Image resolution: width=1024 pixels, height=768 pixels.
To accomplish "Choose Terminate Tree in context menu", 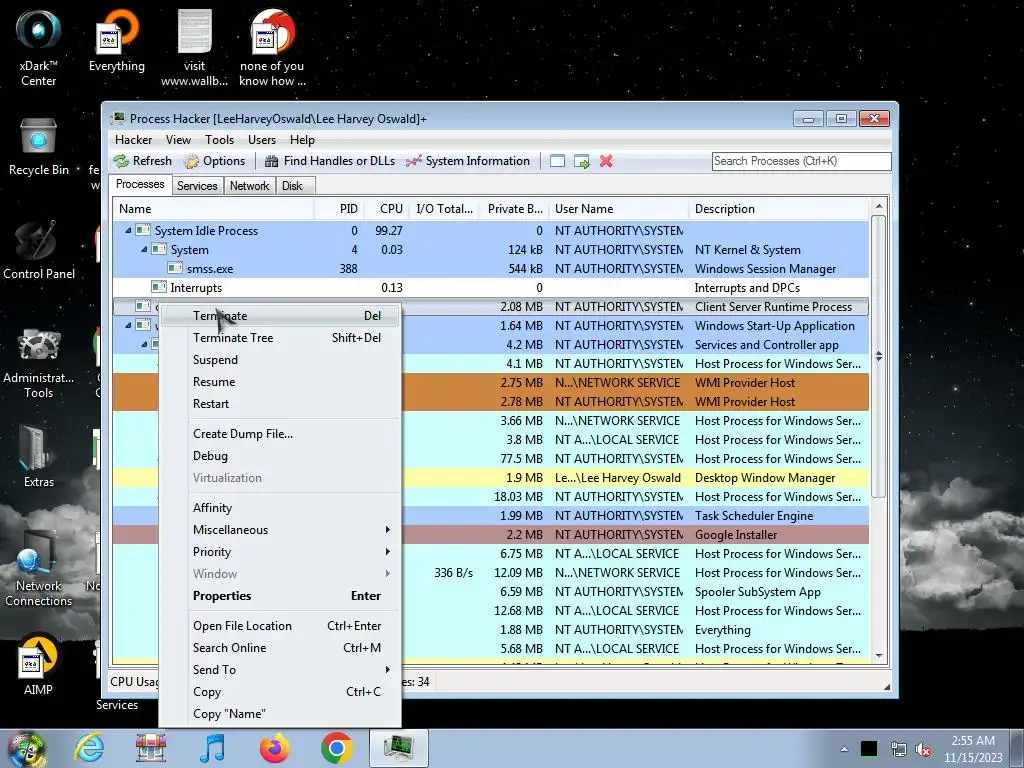I will [280, 338].
